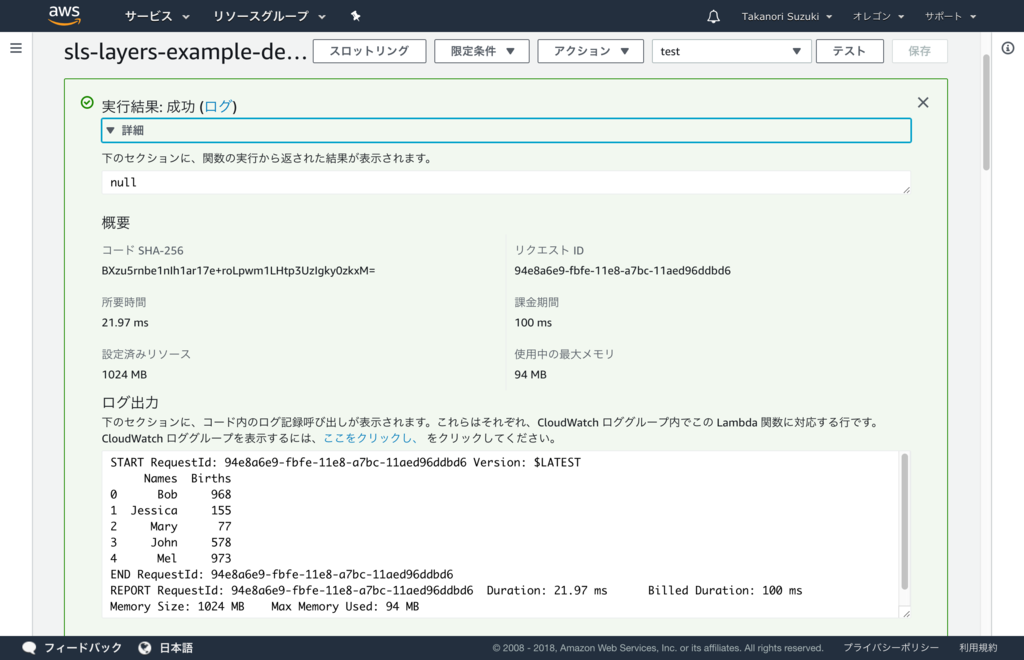Click the success checkmark icon

tap(87, 102)
